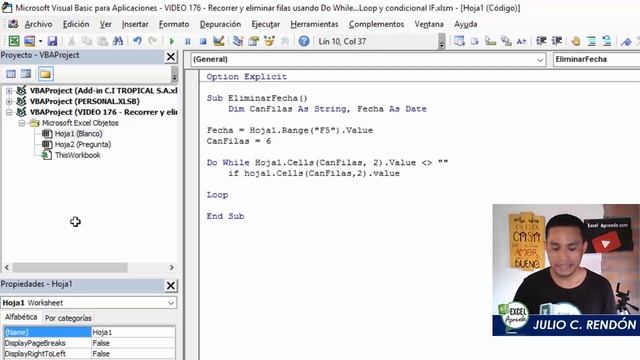Click the Cut scissors icon
This screenshot has height=360, width=640.
coord(71,41)
